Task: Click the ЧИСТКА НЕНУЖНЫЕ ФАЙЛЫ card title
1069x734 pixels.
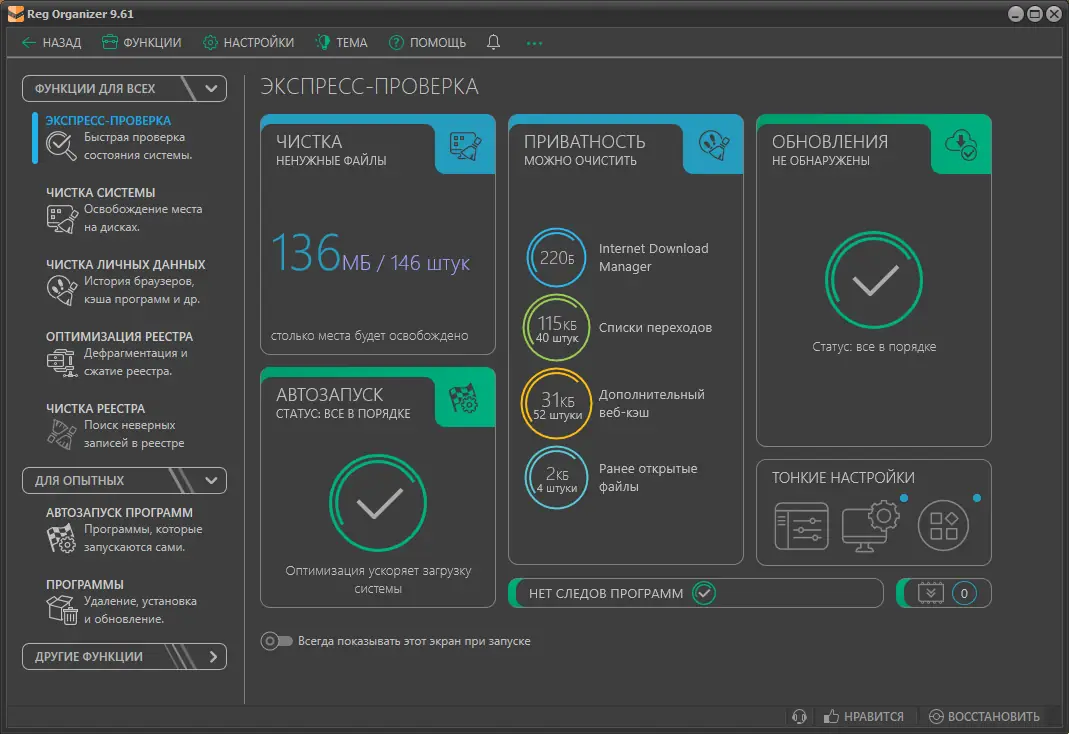Action: pos(331,149)
